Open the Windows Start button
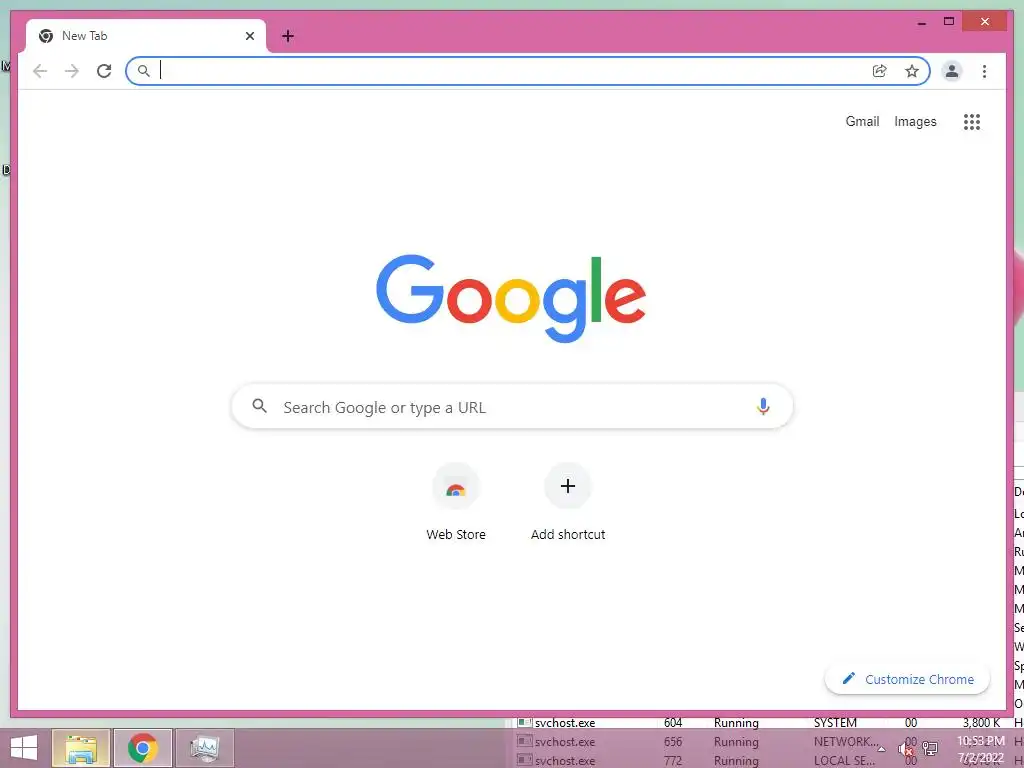This screenshot has width=1024, height=768. click(x=24, y=748)
